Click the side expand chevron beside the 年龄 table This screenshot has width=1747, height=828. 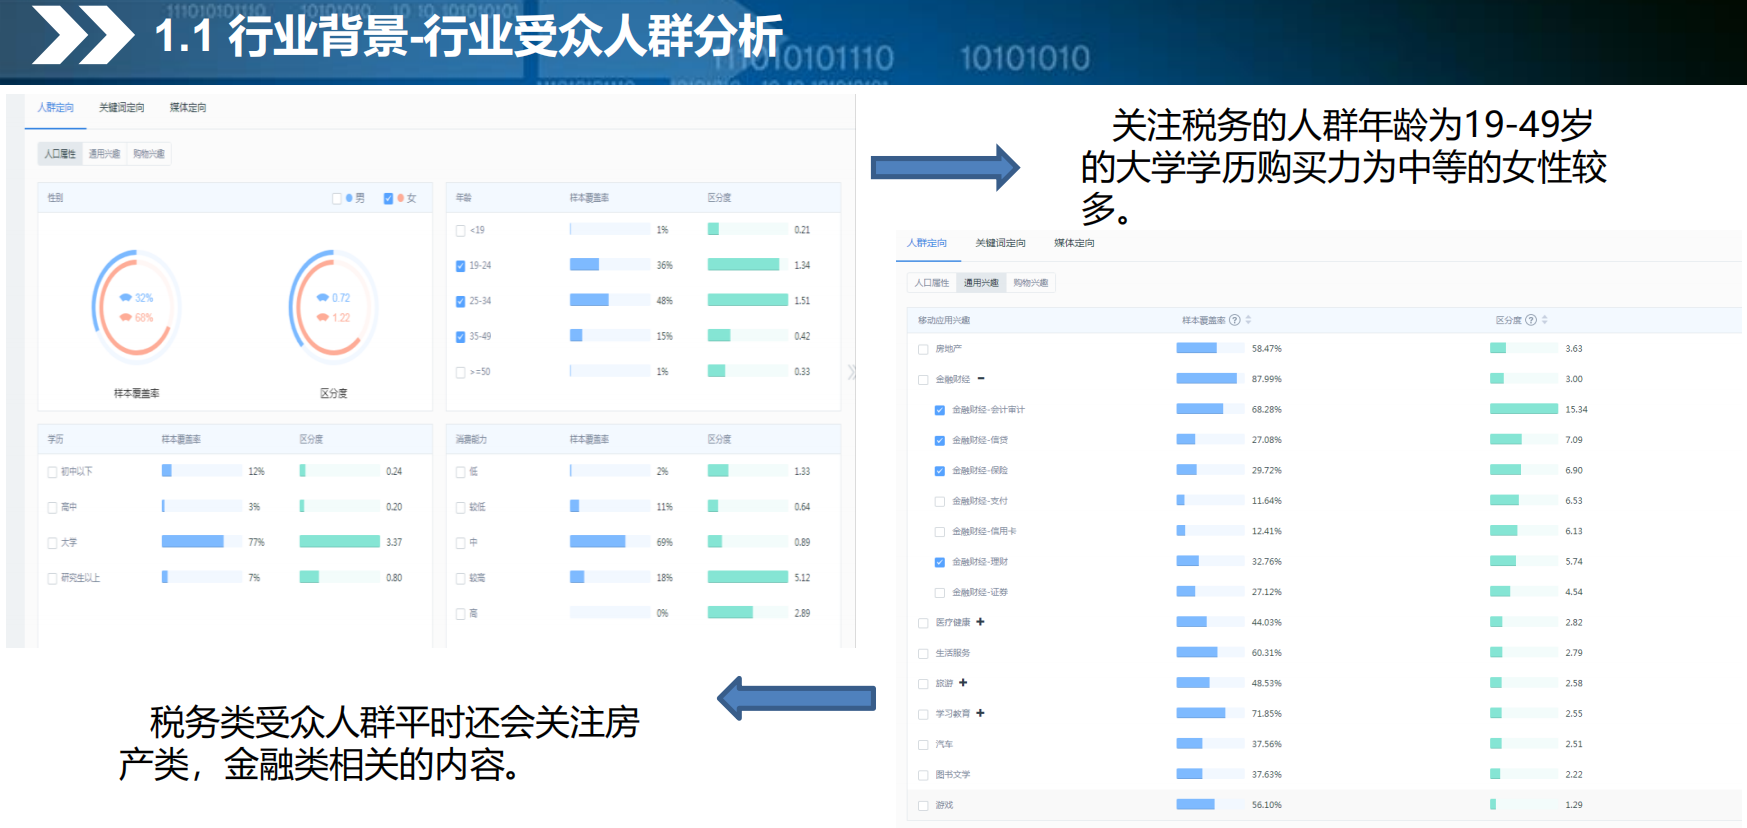click(x=851, y=372)
